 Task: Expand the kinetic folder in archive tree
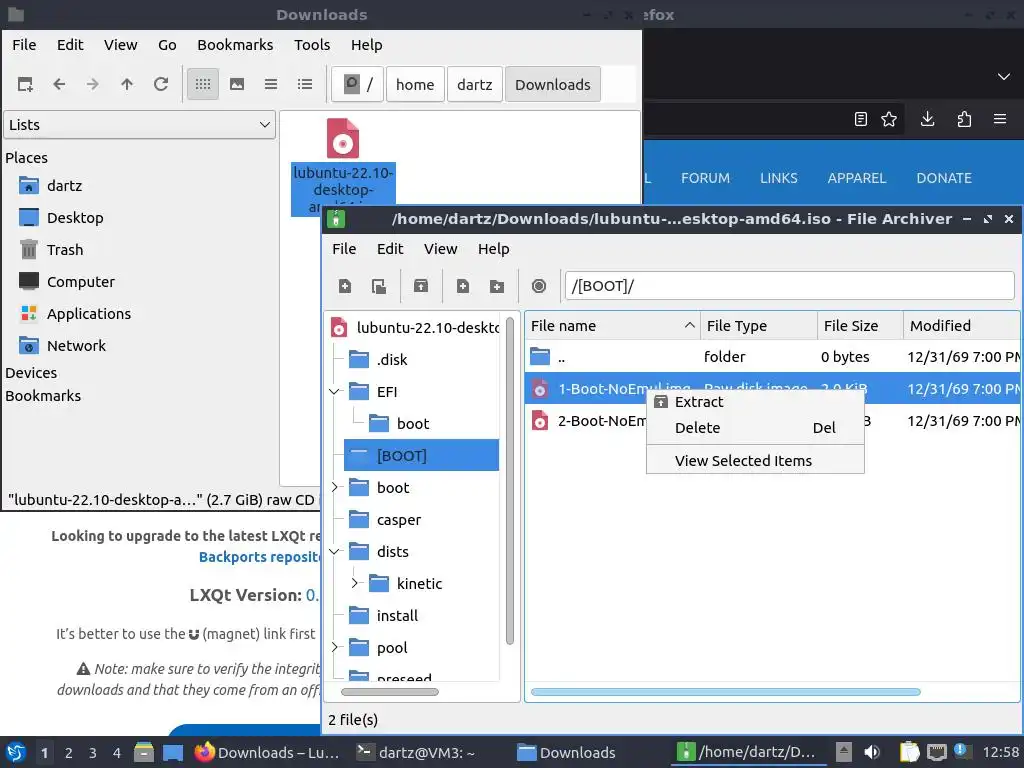355,583
